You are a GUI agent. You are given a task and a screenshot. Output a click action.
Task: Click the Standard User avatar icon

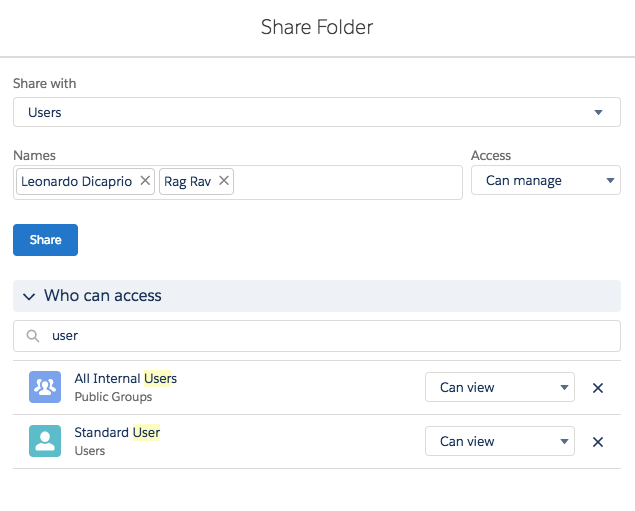coord(45,441)
